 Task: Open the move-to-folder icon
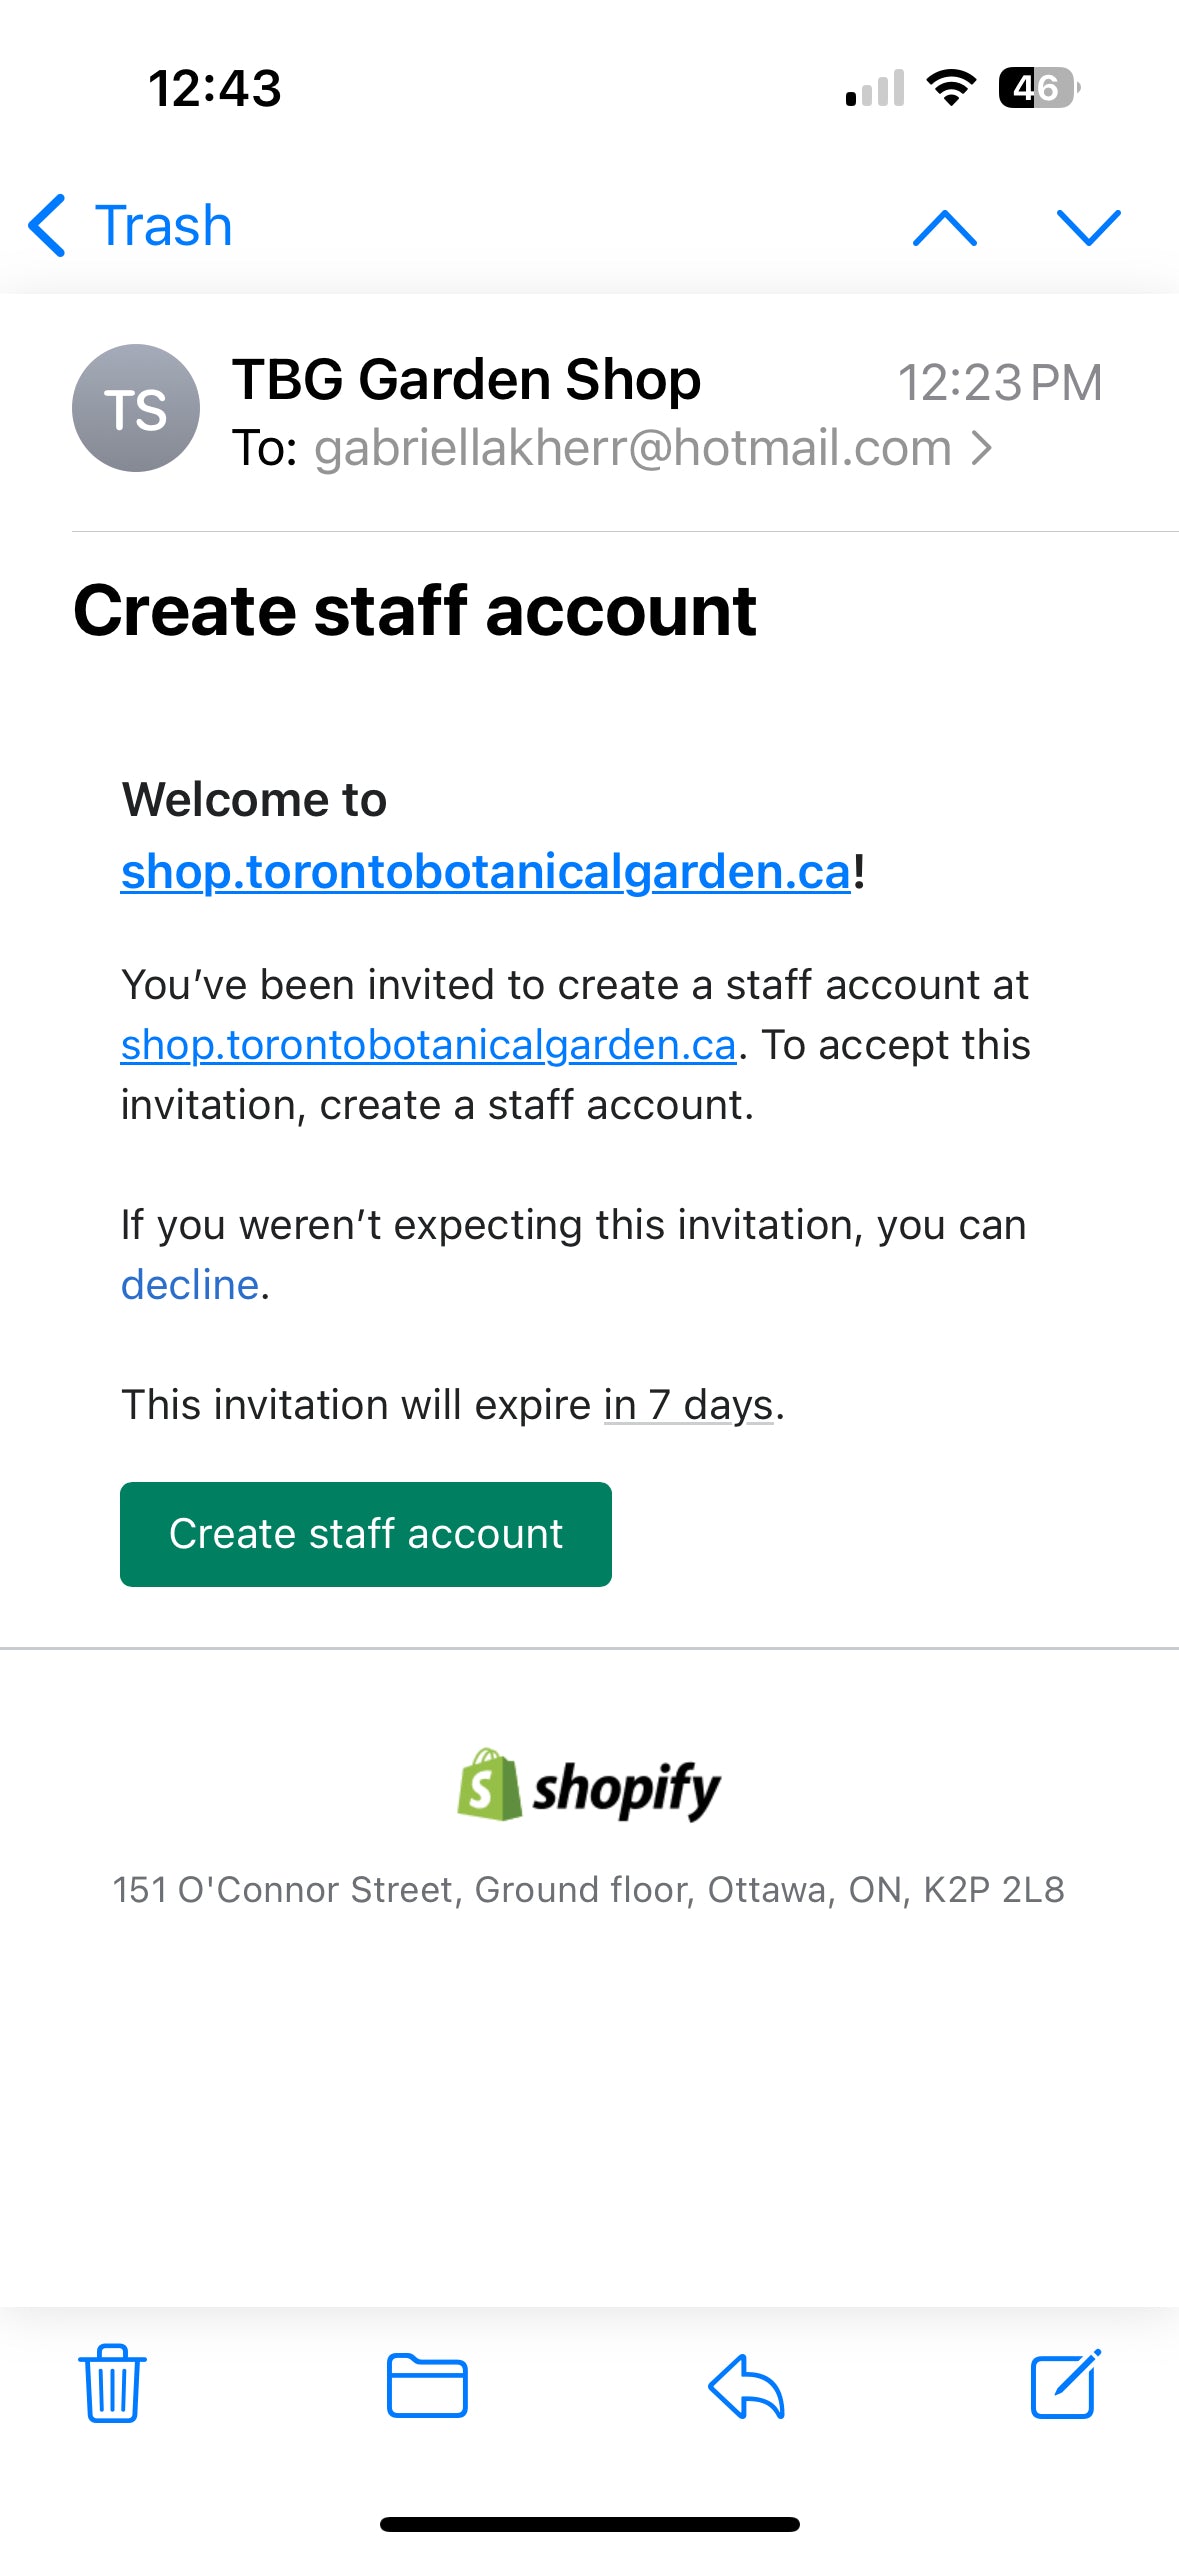(427, 2385)
